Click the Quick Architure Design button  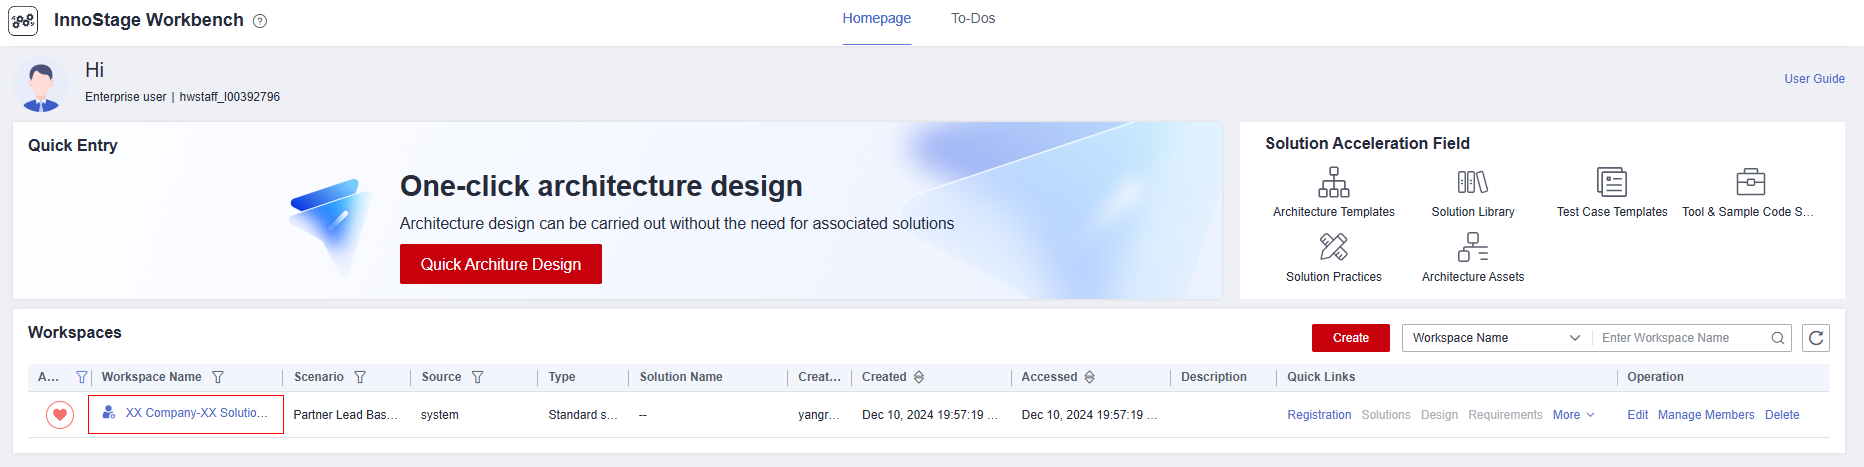[501, 264]
